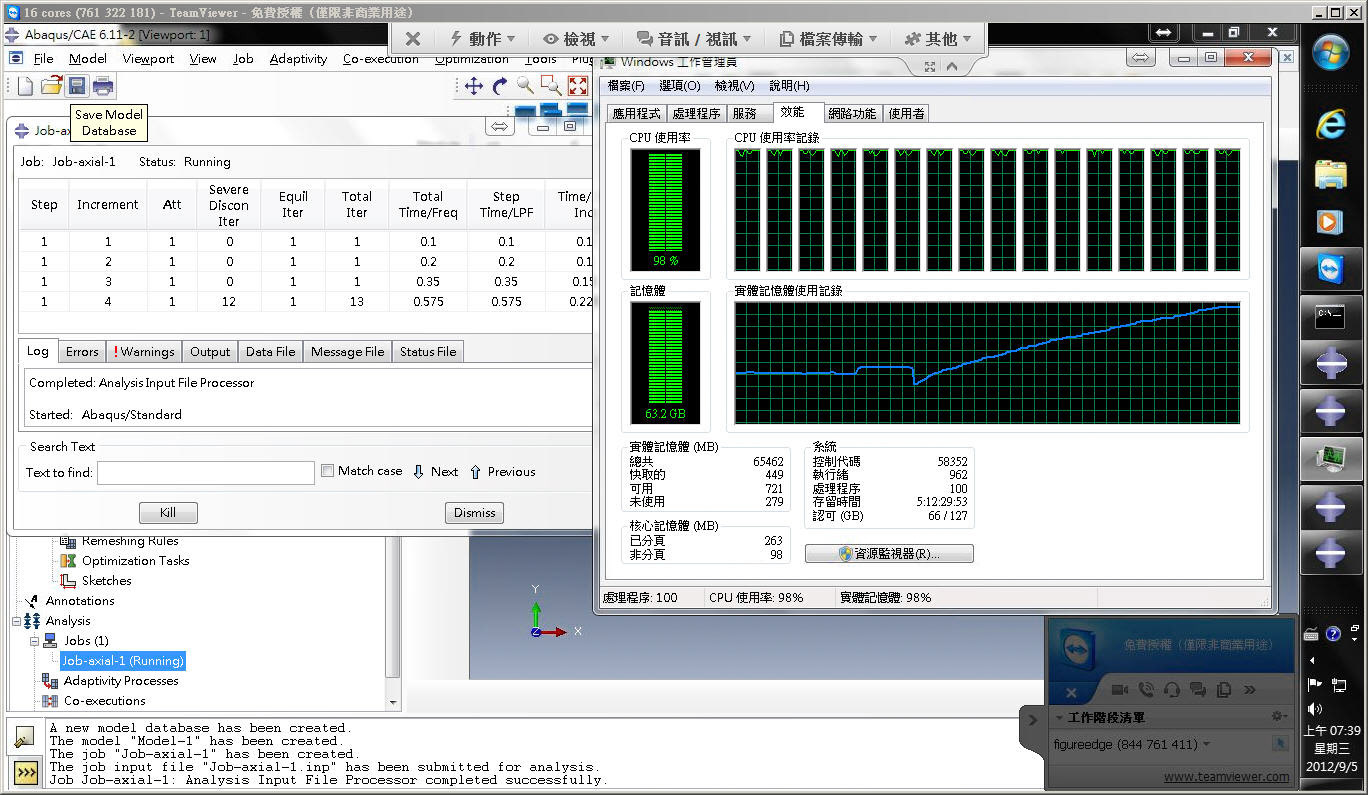
Task: Click the Optimization Tasks tree icon
Action: click(x=68, y=561)
